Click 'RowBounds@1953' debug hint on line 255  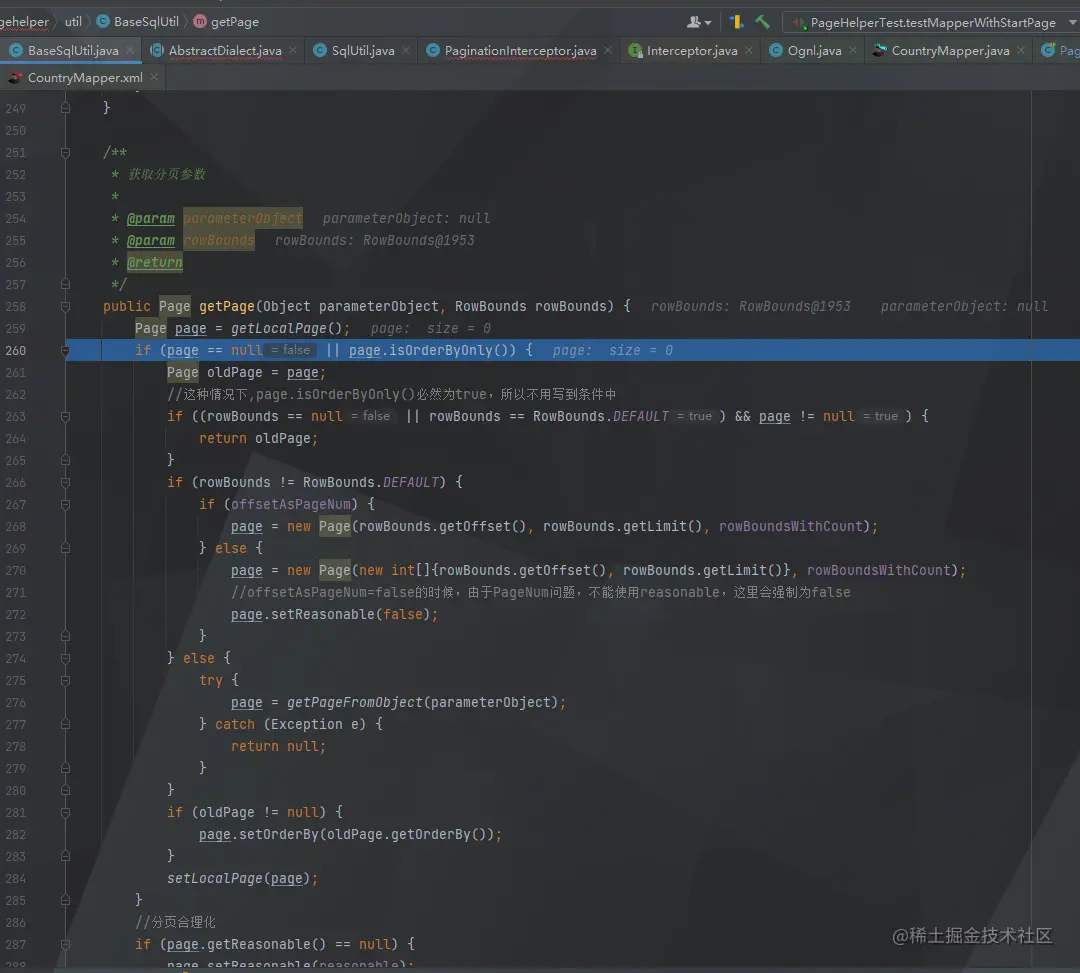418,240
